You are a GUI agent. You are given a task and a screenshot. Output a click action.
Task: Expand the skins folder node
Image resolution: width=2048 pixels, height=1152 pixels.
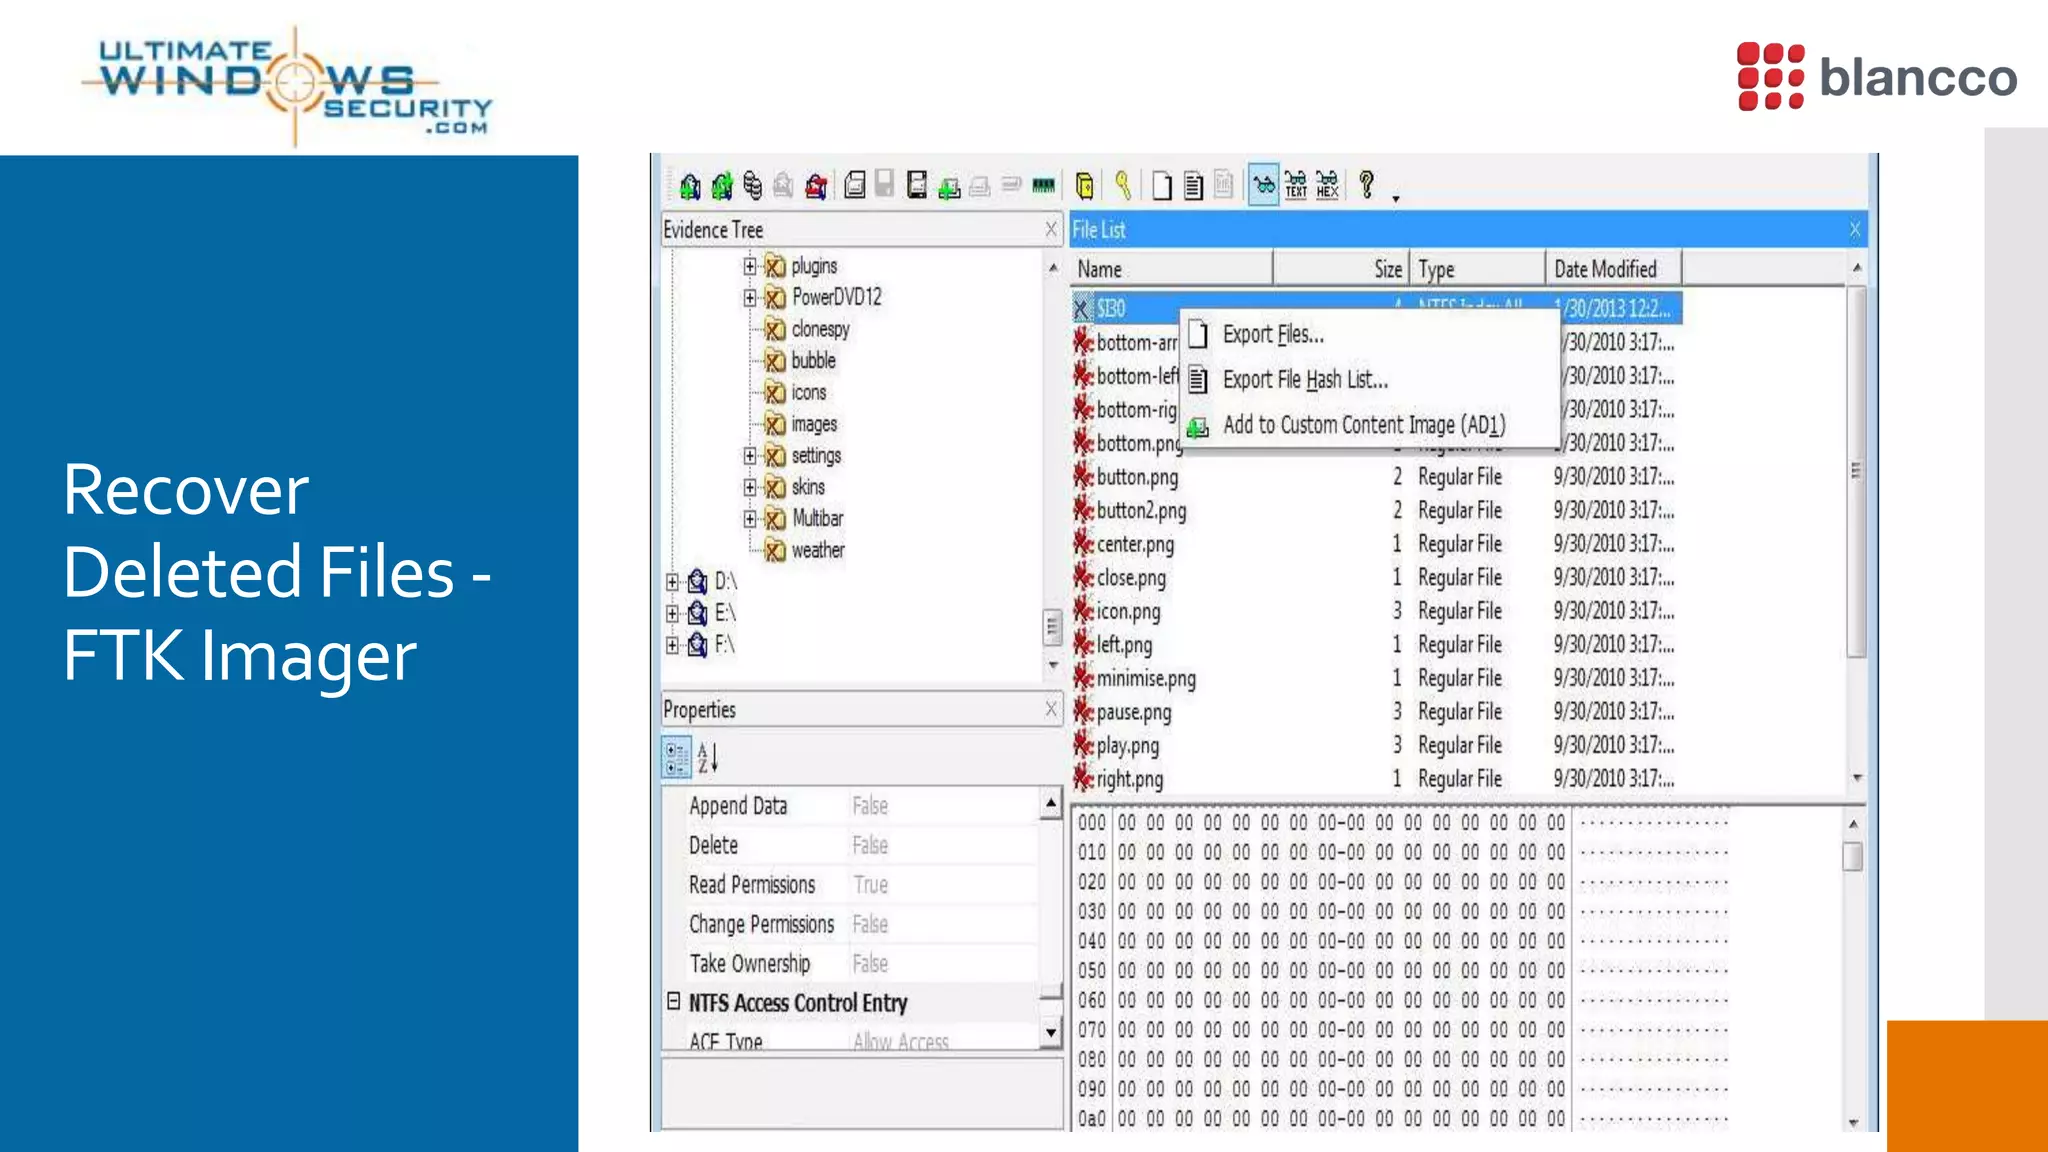(x=750, y=487)
